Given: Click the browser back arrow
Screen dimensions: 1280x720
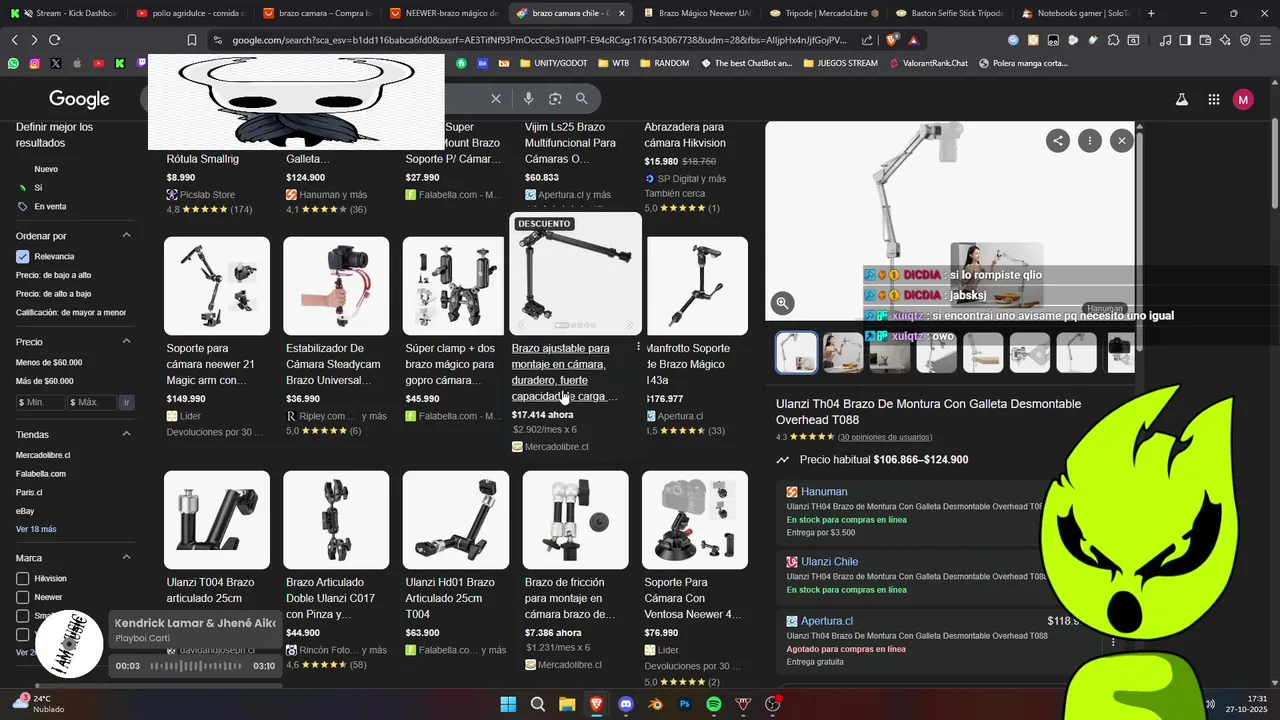Looking at the screenshot, I should pyautogui.click(x=14, y=40).
